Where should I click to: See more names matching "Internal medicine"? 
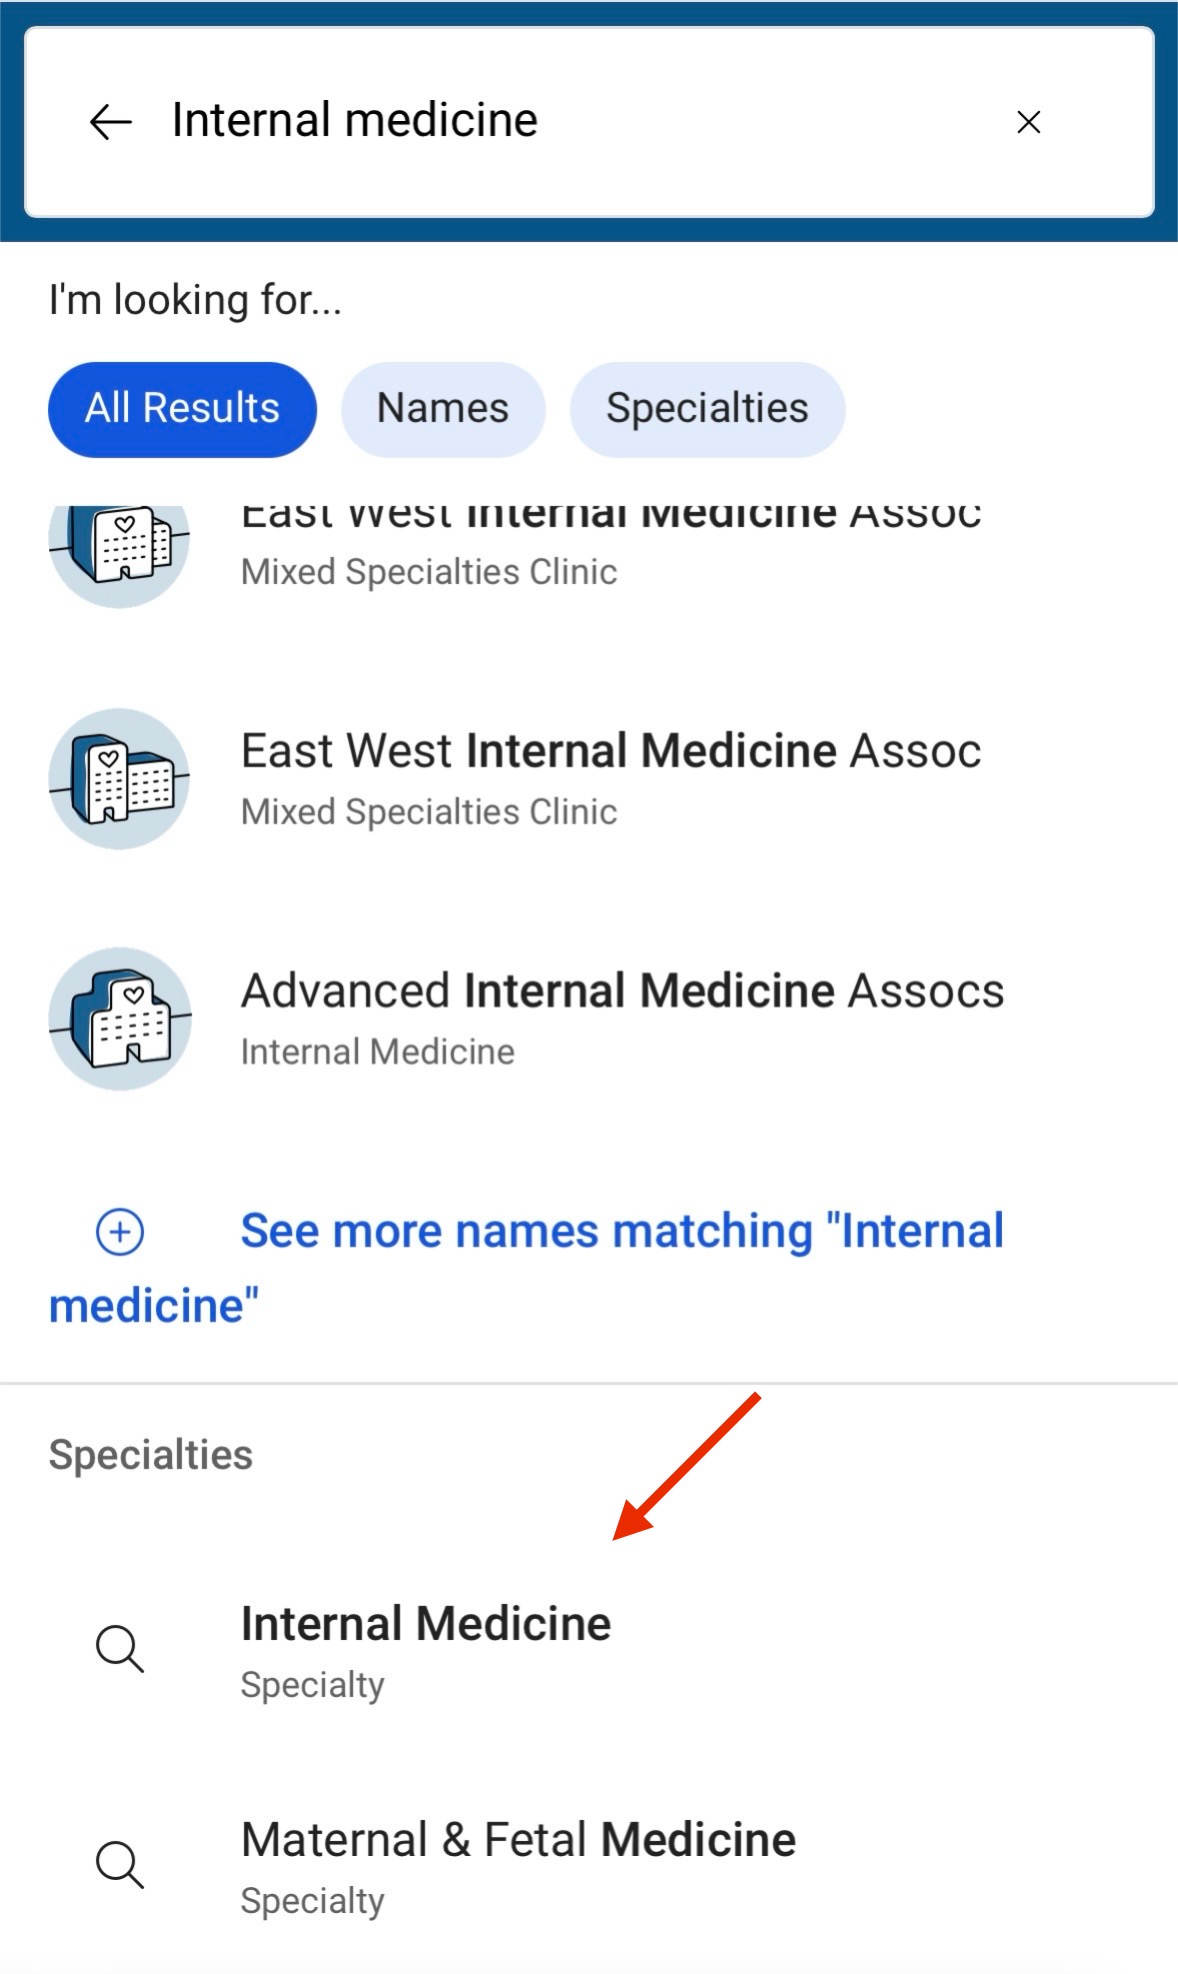click(x=621, y=1232)
